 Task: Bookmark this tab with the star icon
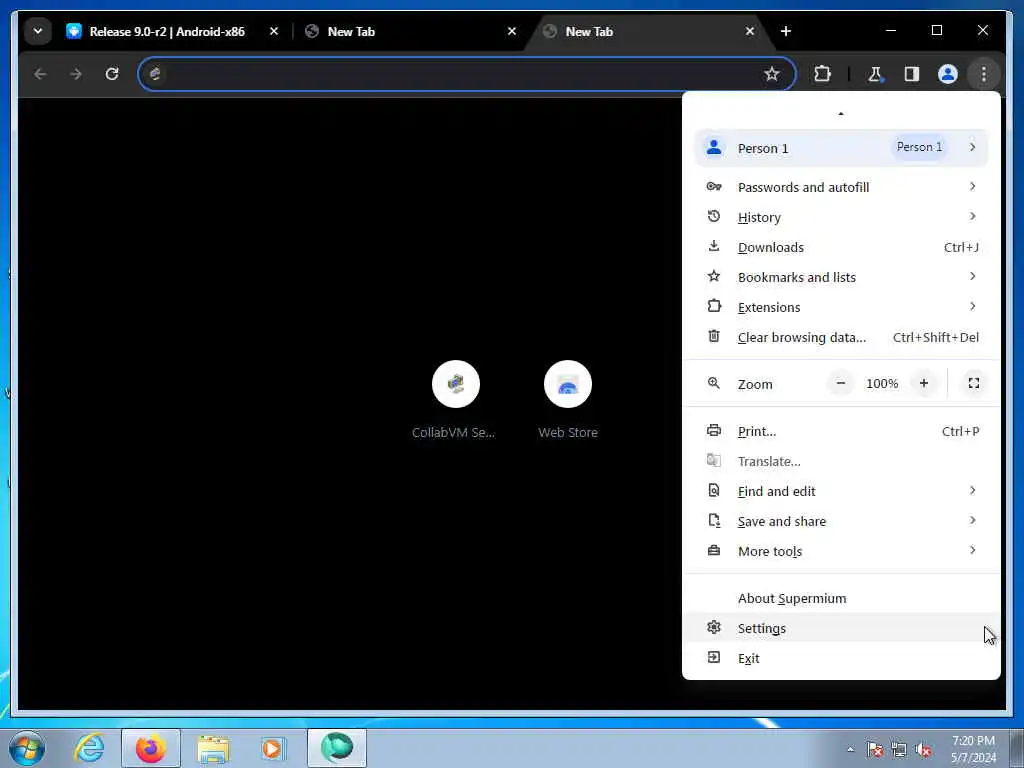click(x=771, y=74)
